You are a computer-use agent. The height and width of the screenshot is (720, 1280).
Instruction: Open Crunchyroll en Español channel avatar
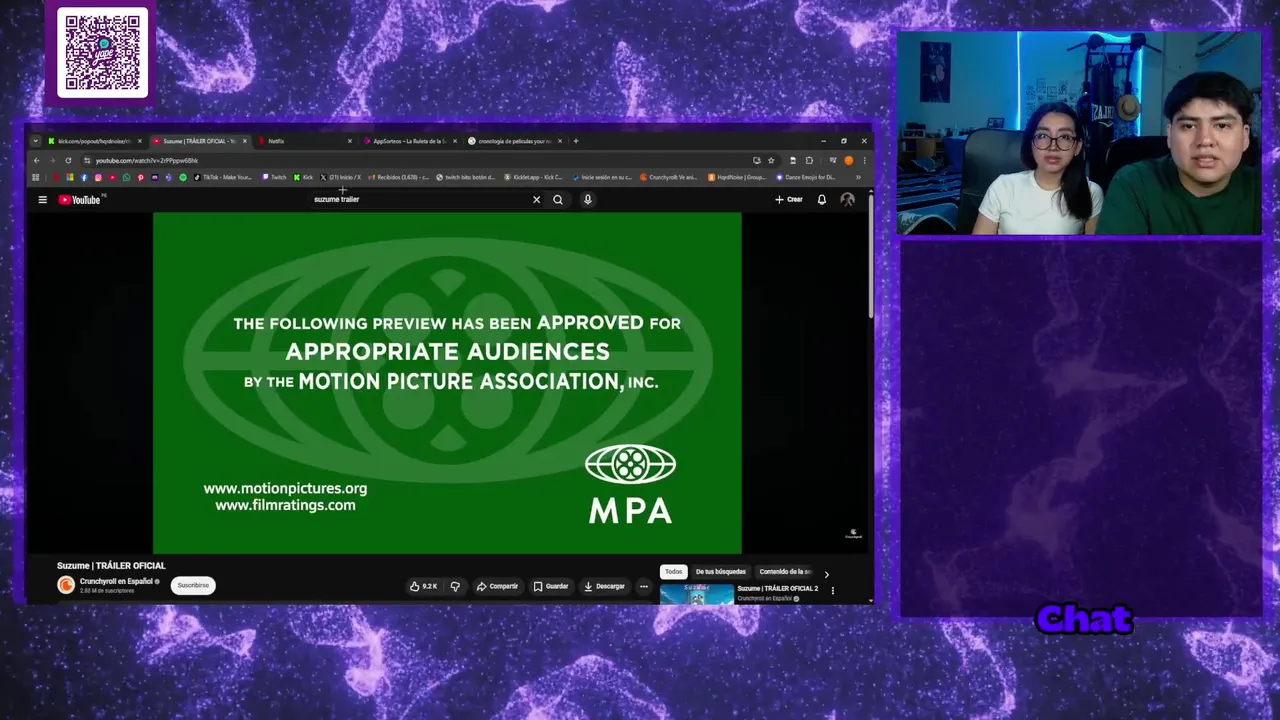point(66,586)
